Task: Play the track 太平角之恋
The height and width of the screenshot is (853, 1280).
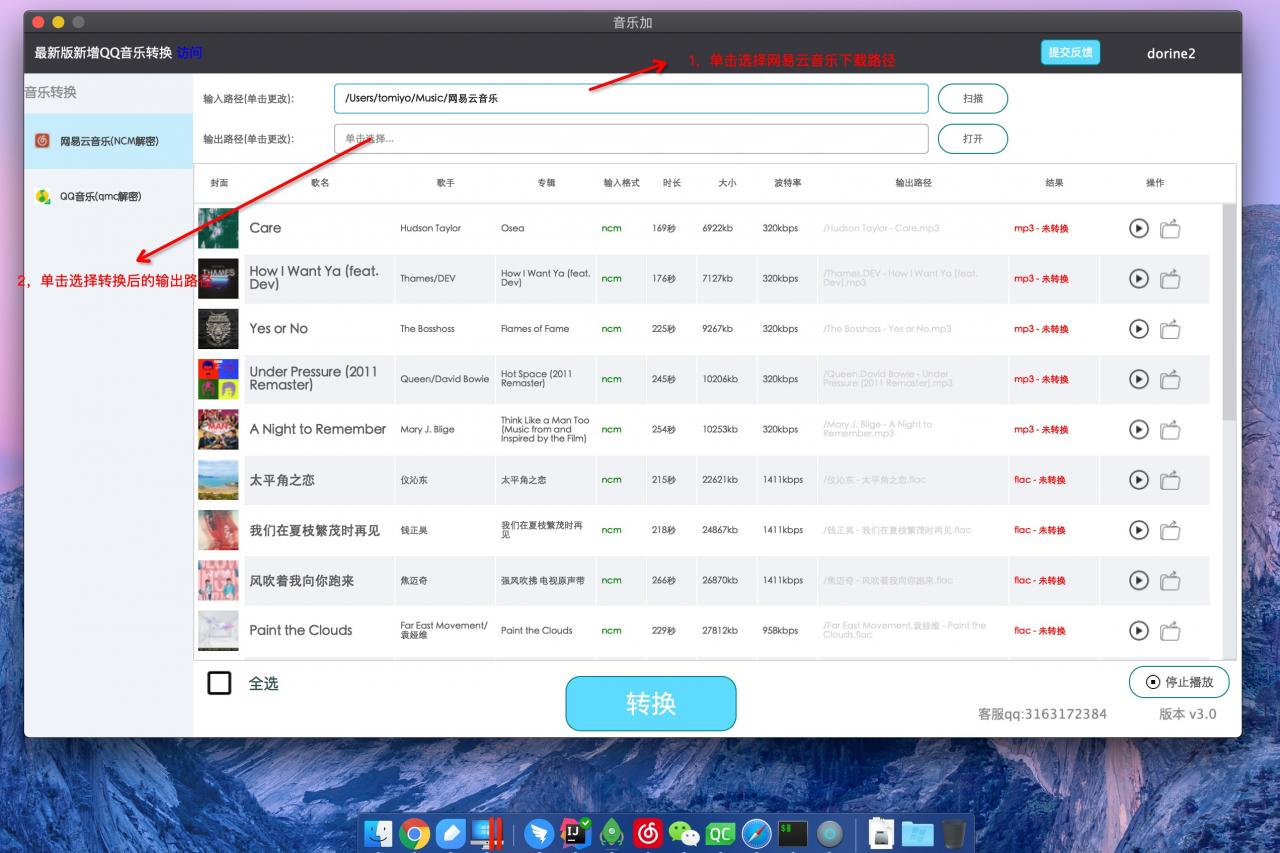Action: (1138, 479)
